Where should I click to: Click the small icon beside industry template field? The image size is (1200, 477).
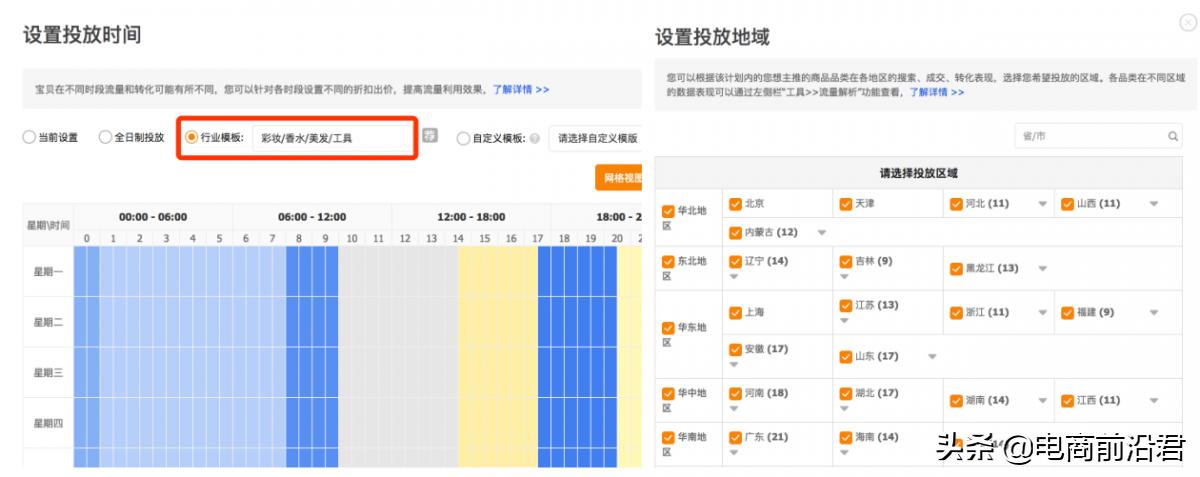pyautogui.click(x=430, y=136)
